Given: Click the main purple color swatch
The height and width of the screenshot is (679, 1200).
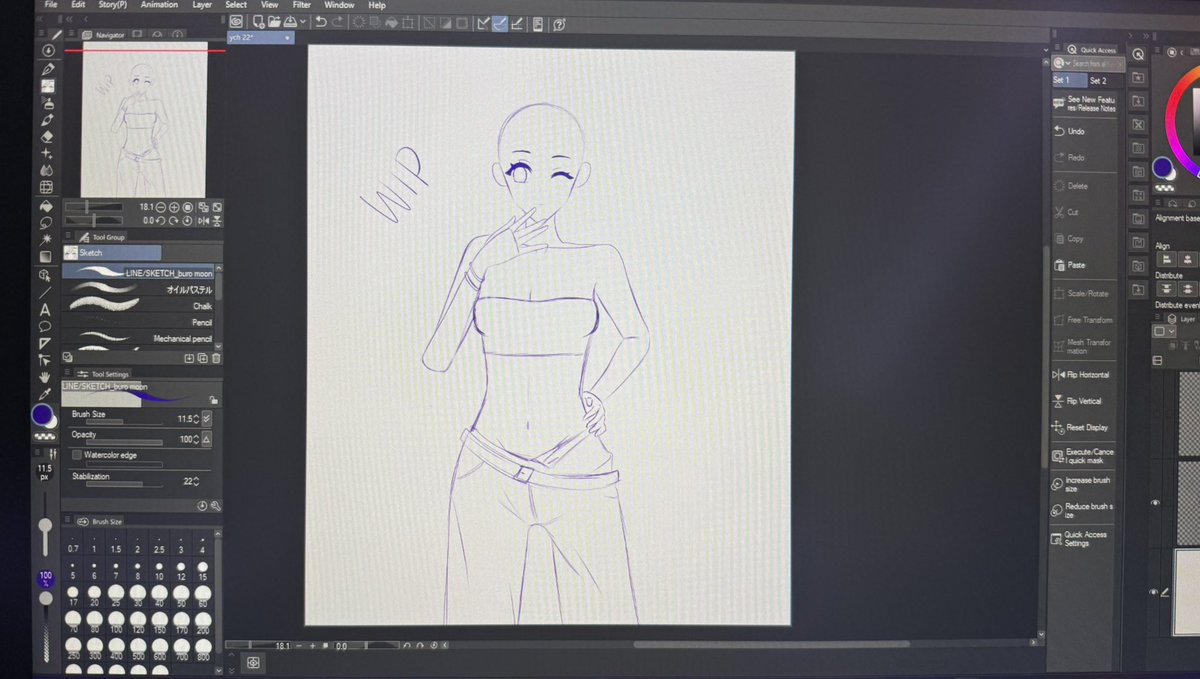Looking at the screenshot, I should 42,414.
